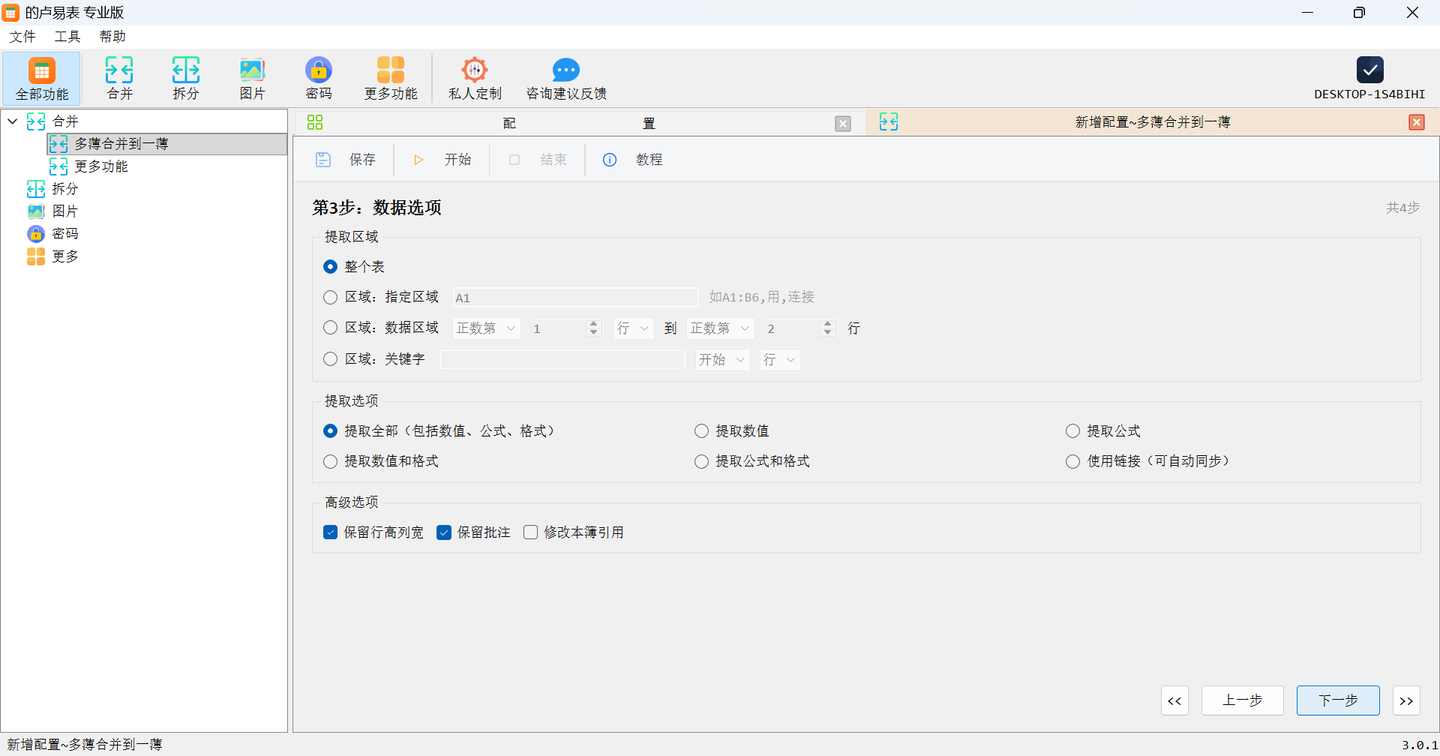Click the DESKTOP-1S4BIHI checkmark icon

click(1370, 70)
